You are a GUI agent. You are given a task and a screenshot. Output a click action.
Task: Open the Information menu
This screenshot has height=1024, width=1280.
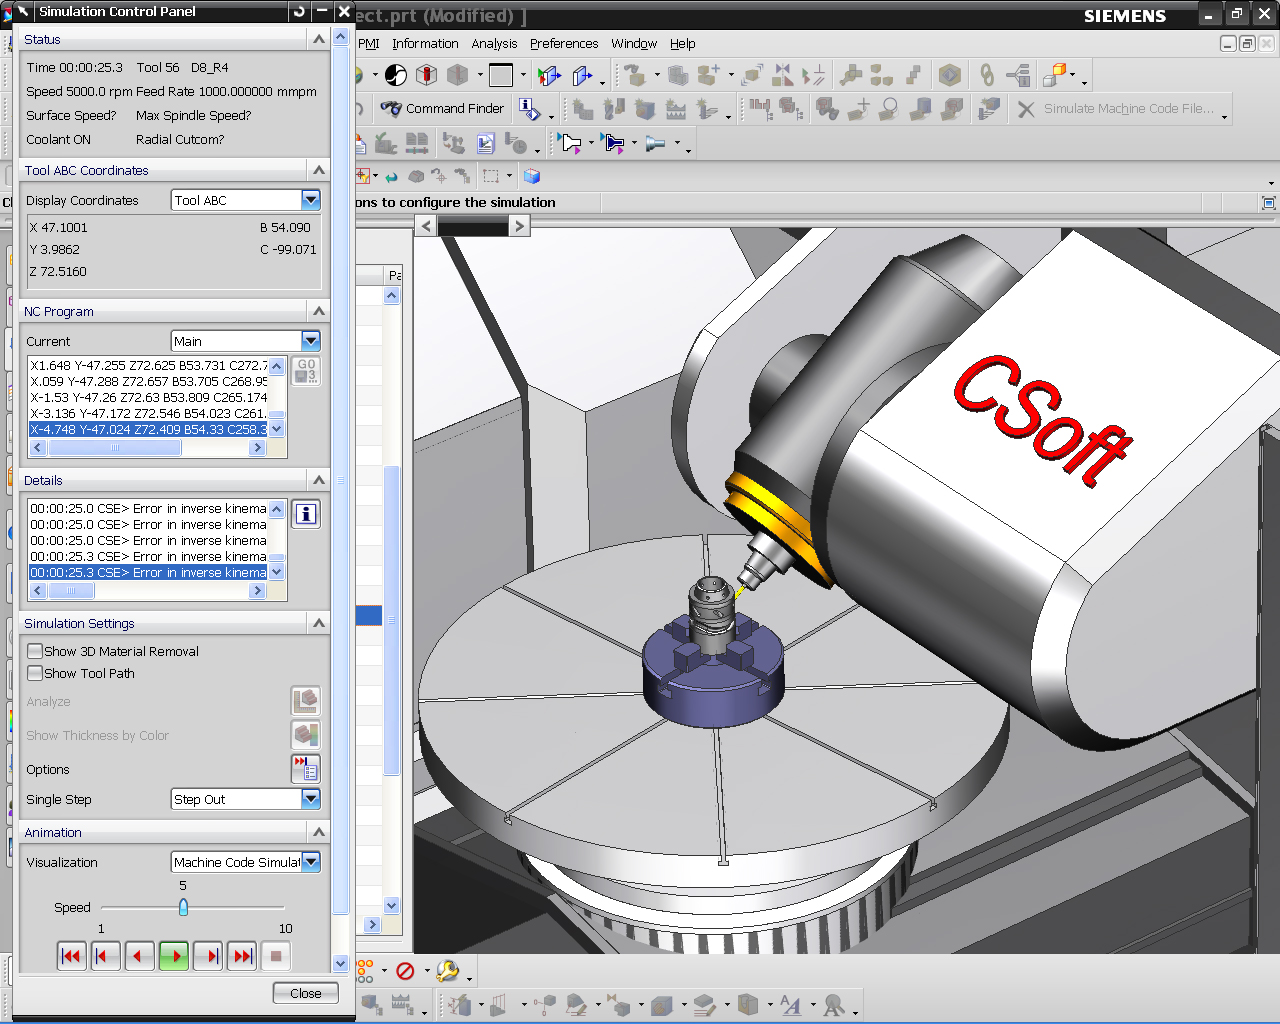[425, 44]
